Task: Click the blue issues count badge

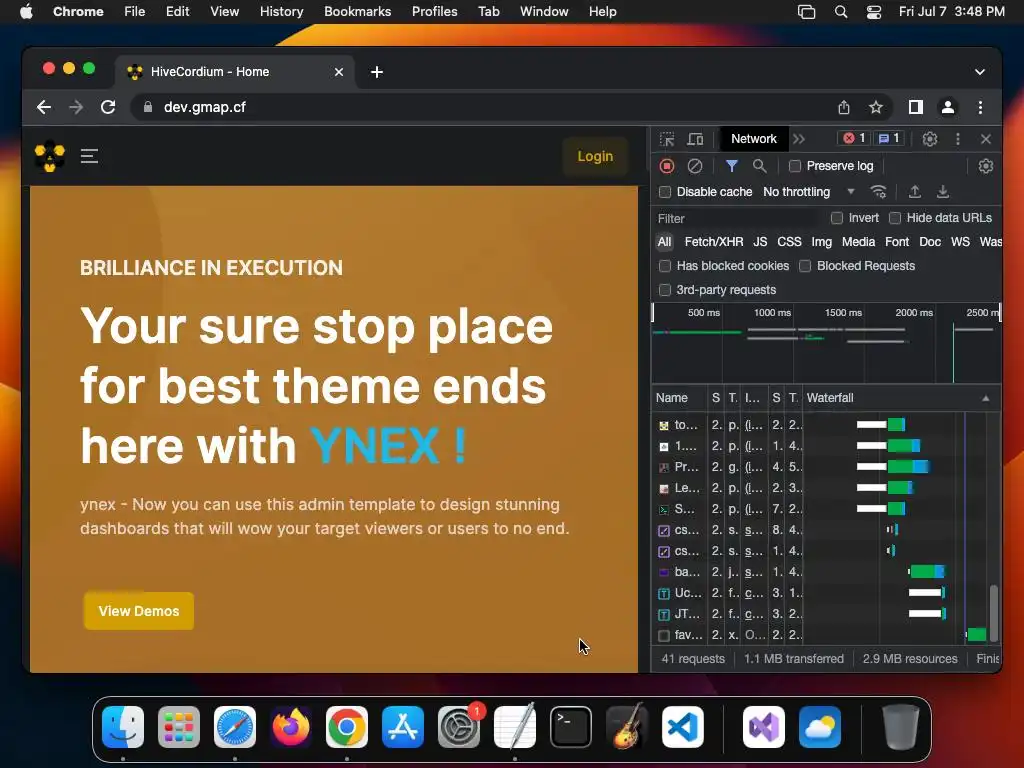Action: coord(889,138)
